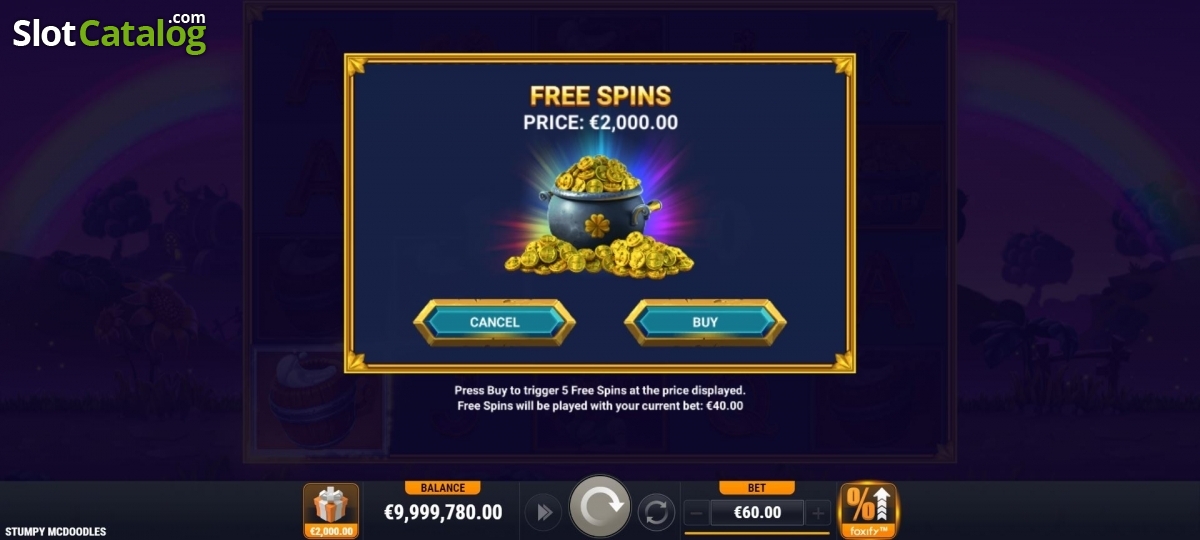The height and width of the screenshot is (540, 1200).
Task: Click the Buy button in dialog
Action: pos(705,322)
